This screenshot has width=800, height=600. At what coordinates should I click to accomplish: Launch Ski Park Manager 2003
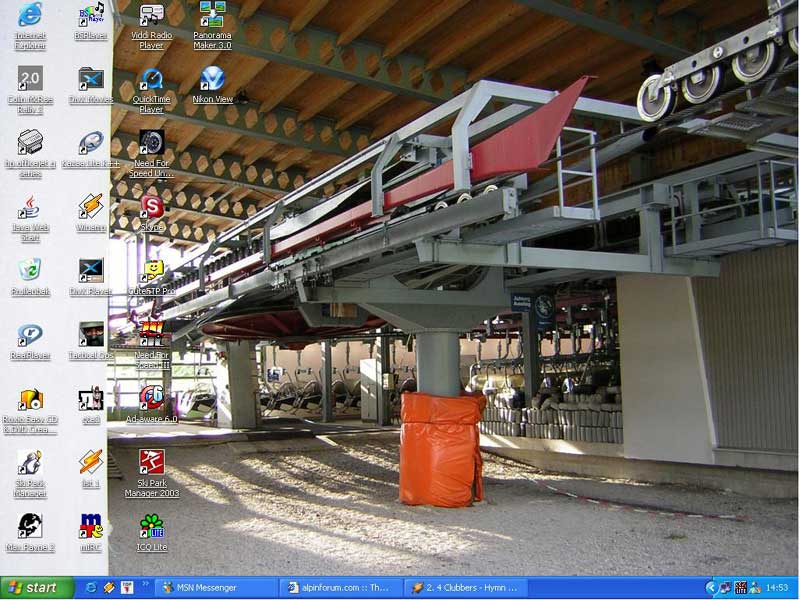(152, 462)
